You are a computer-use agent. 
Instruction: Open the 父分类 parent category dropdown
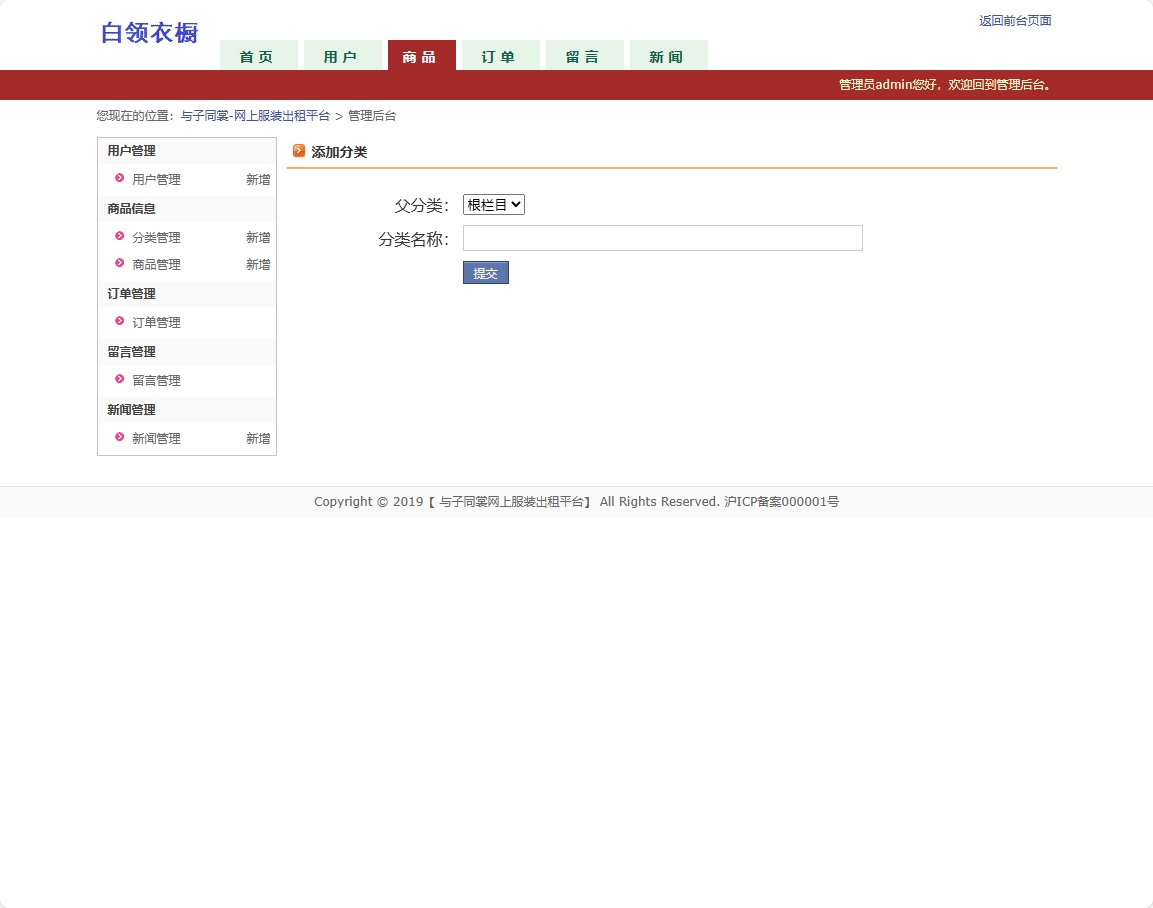pyautogui.click(x=492, y=204)
